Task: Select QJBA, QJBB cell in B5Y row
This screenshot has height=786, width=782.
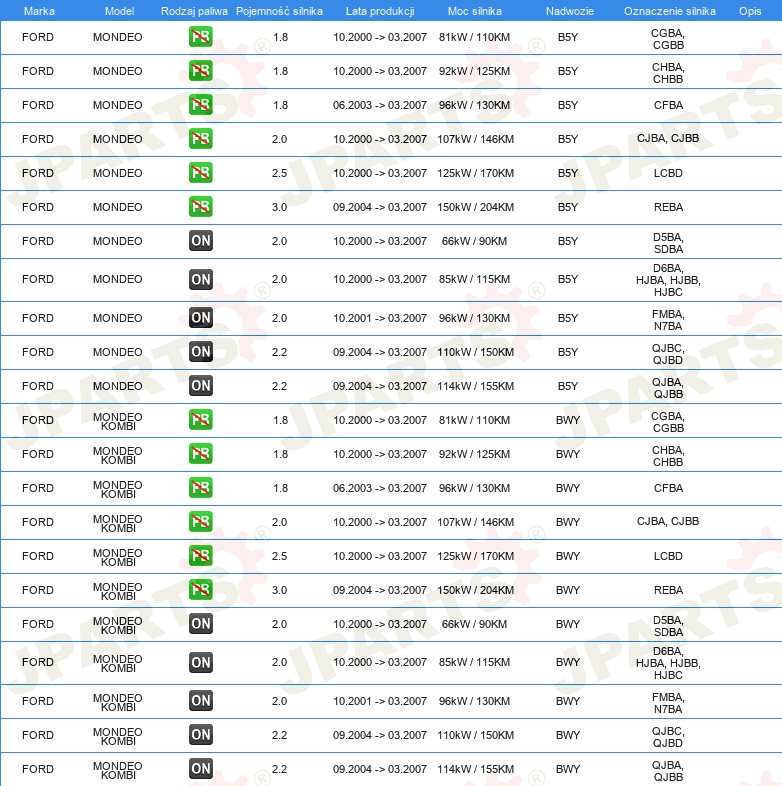Action: tap(668, 388)
